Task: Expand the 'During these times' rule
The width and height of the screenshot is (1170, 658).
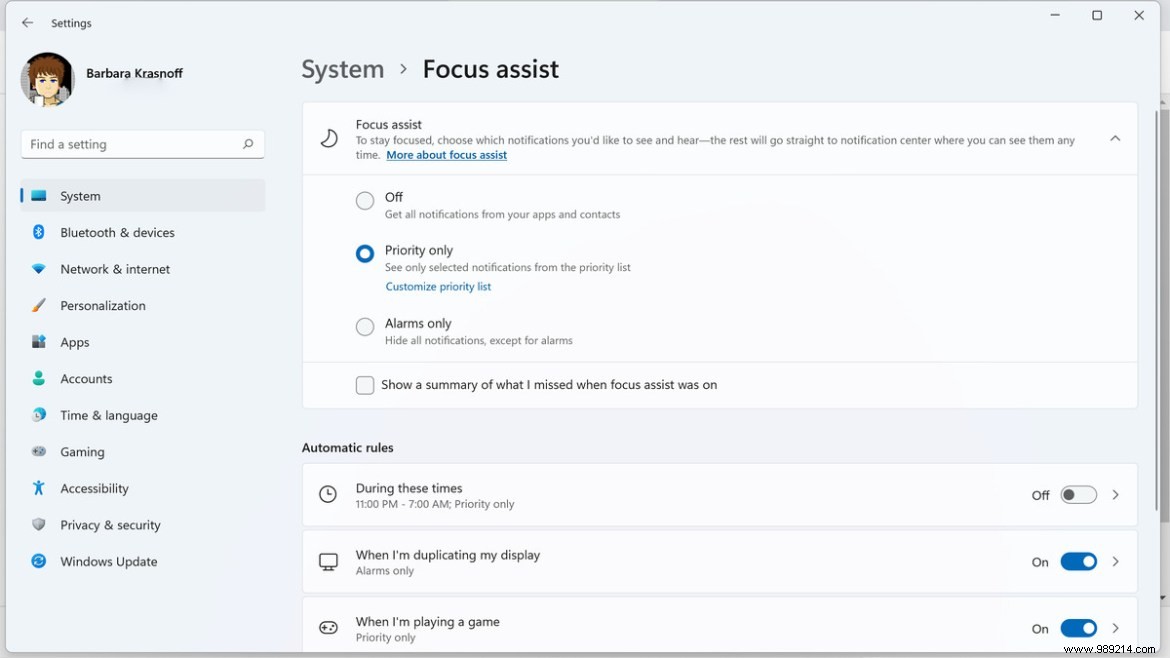Action: (x=1115, y=494)
